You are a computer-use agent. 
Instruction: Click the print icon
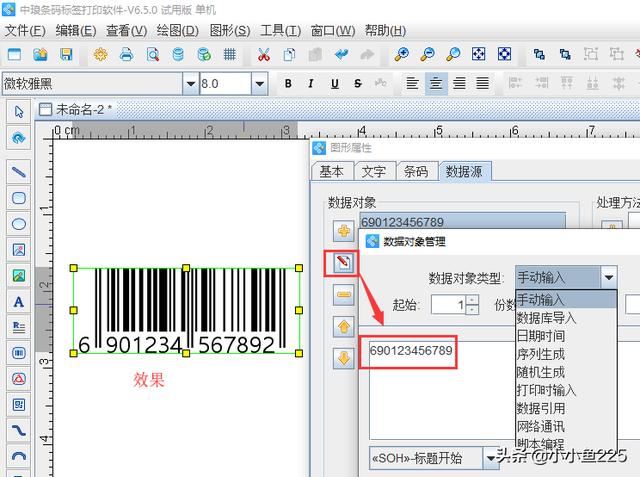tap(126, 54)
